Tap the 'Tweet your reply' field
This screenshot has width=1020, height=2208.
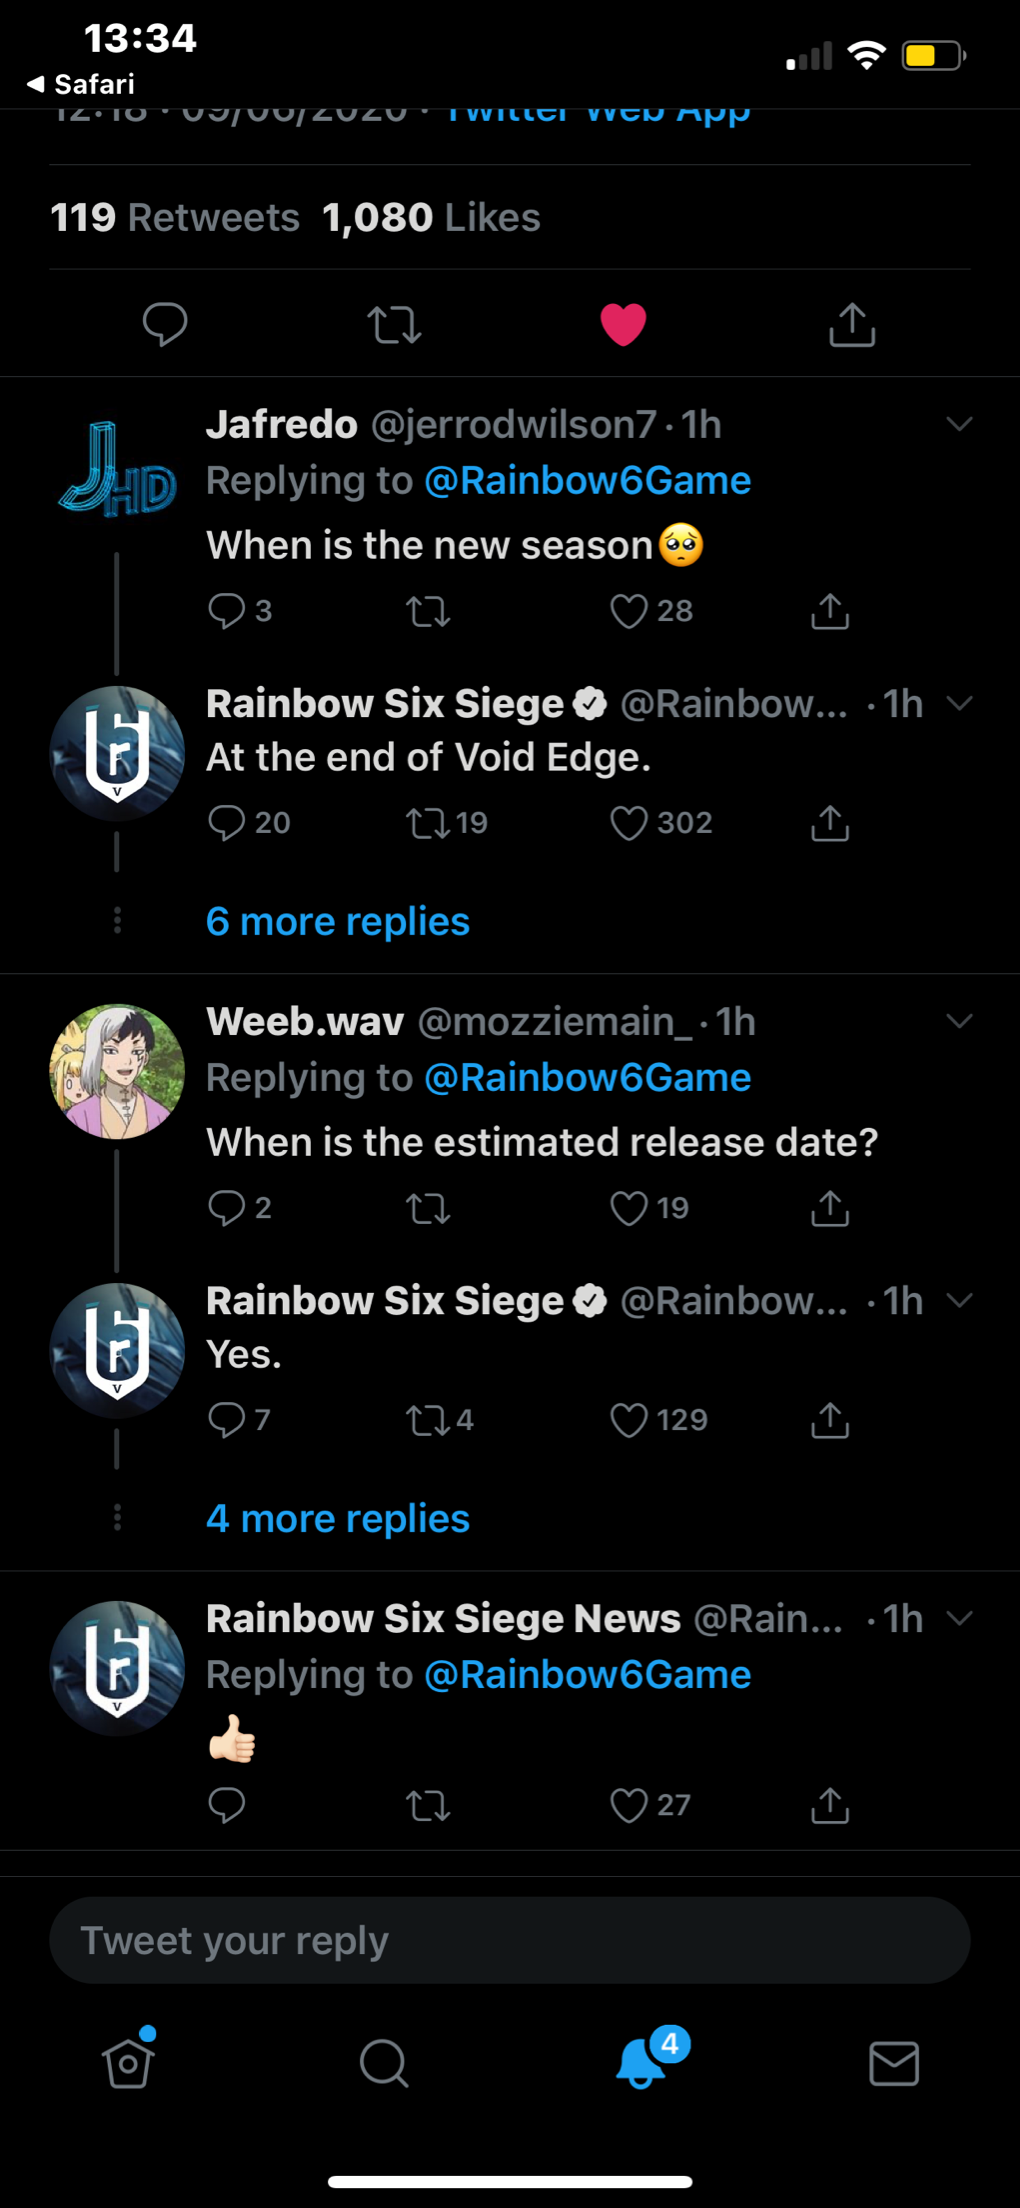(510, 1940)
